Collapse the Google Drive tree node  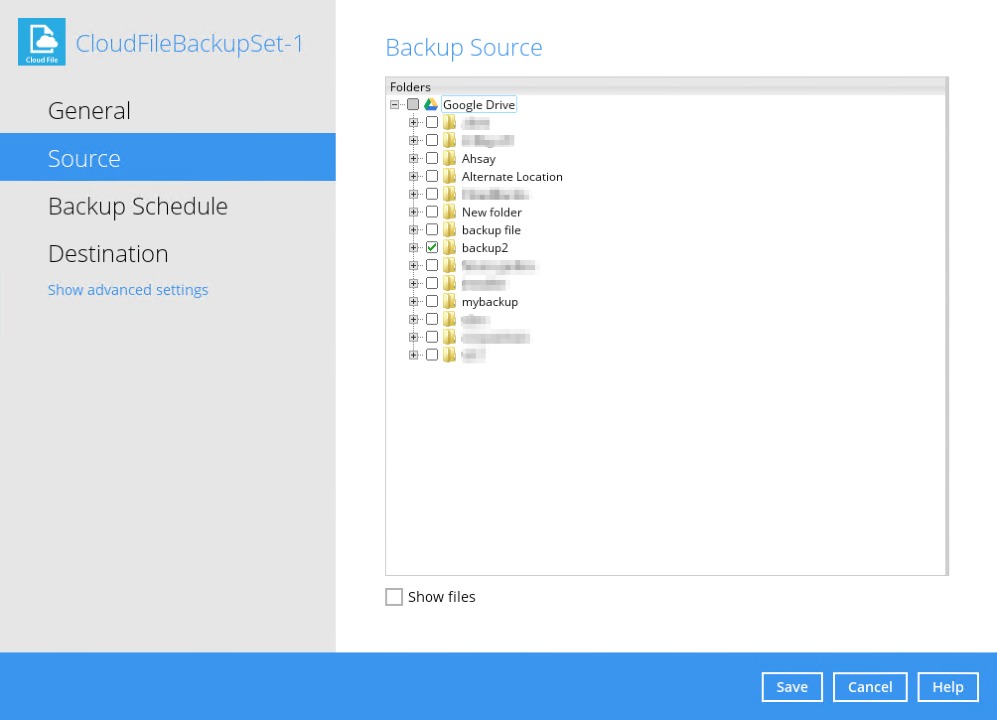click(x=395, y=103)
